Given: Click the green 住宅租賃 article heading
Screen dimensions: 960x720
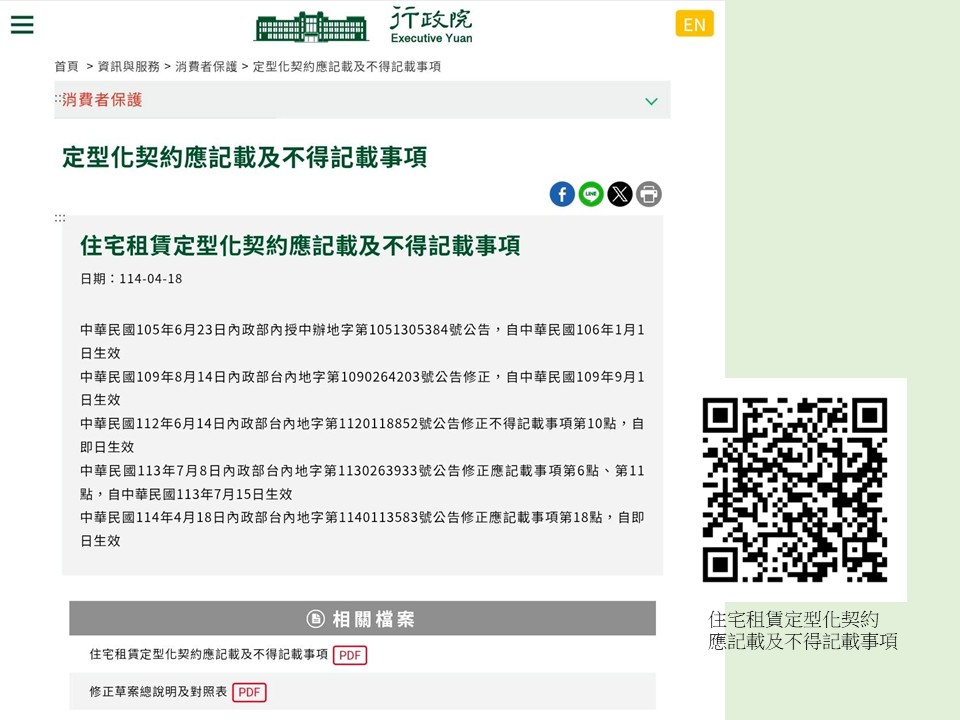Looking at the screenshot, I should 300,245.
